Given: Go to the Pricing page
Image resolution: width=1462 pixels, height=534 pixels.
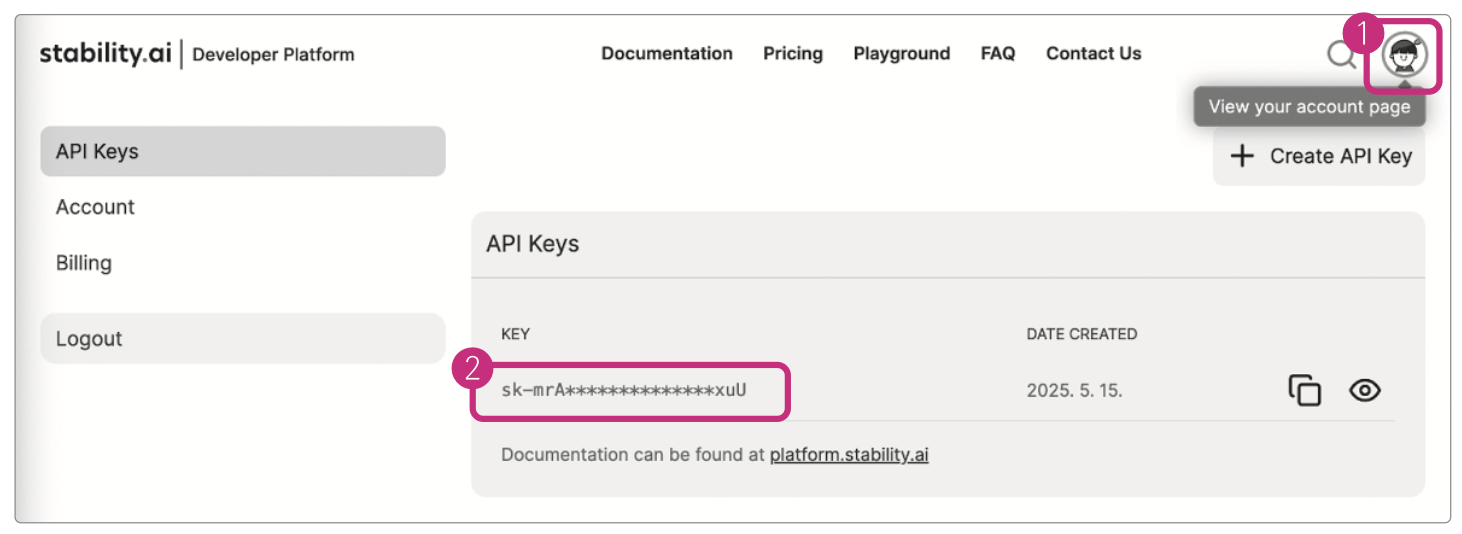Looking at the screenshot, I should pyautogui.click(x=792, y=54).
